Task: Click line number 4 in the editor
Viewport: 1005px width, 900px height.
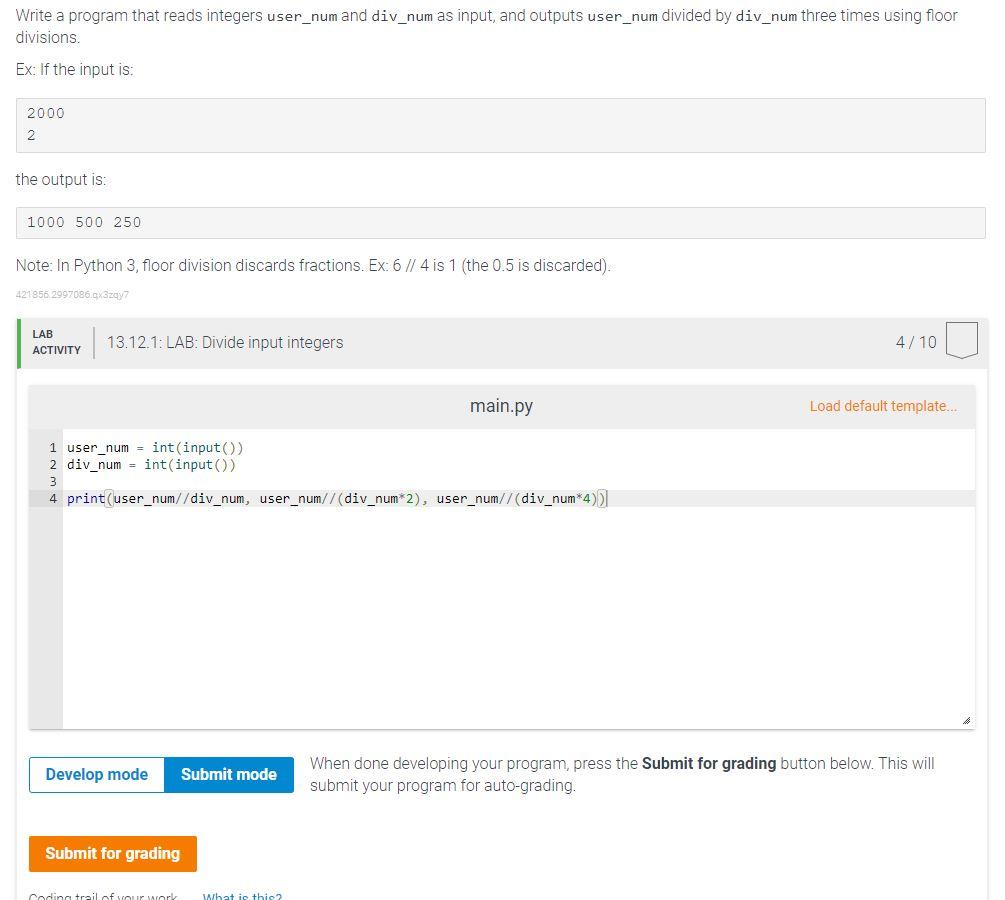Action: click(52, 498)
